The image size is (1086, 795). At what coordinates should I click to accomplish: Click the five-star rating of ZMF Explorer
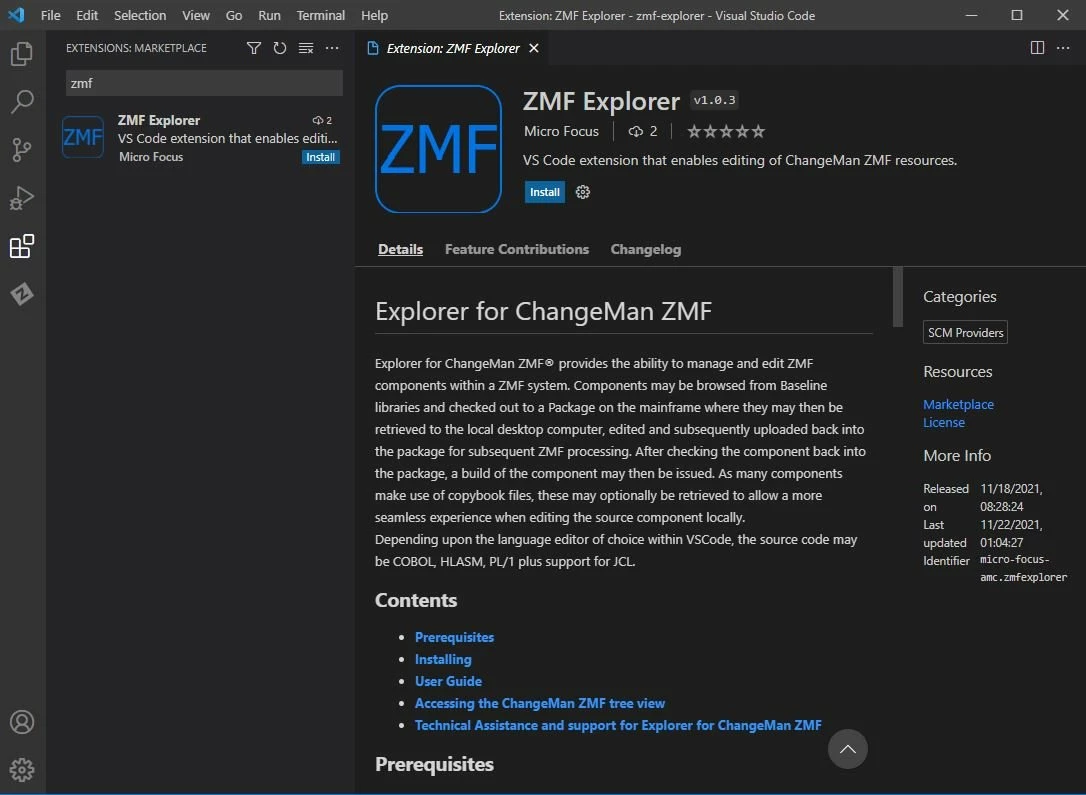[x=726, y=131]
